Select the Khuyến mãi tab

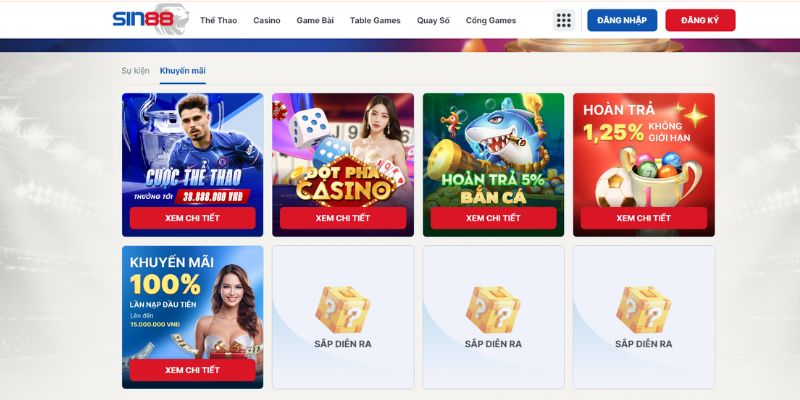click(x=183, y=71)
